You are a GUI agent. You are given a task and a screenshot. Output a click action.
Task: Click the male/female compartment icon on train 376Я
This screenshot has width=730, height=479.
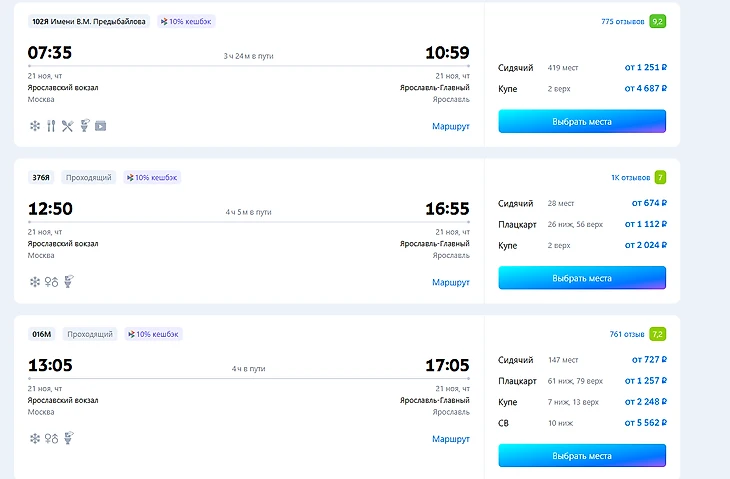pyautogui.click(x=52, y=282)
